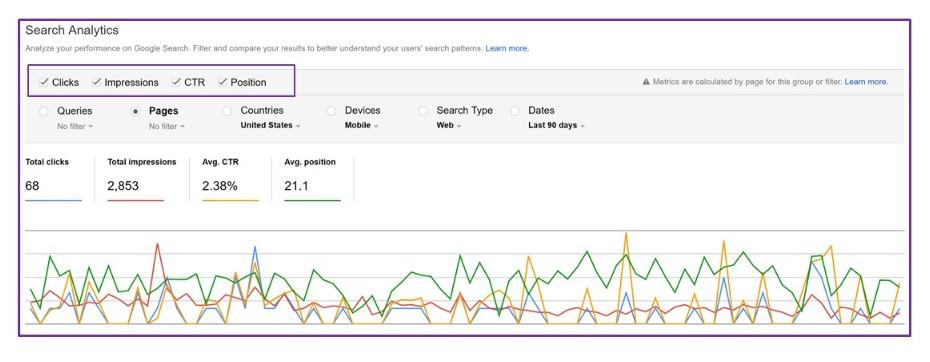Click the Total impressions value 2,853

pyautogui.click(x=123, y=186)
